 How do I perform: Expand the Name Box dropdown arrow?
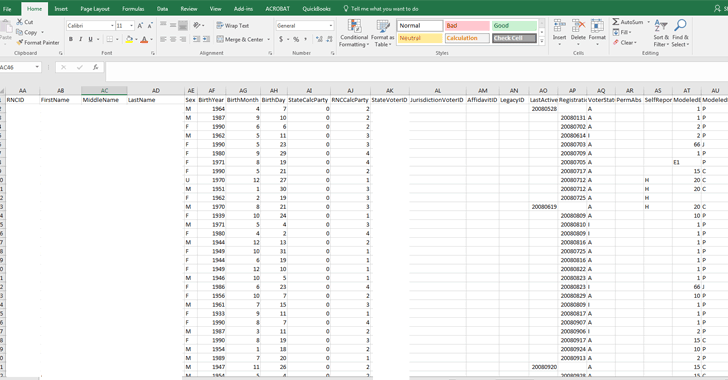37,67
